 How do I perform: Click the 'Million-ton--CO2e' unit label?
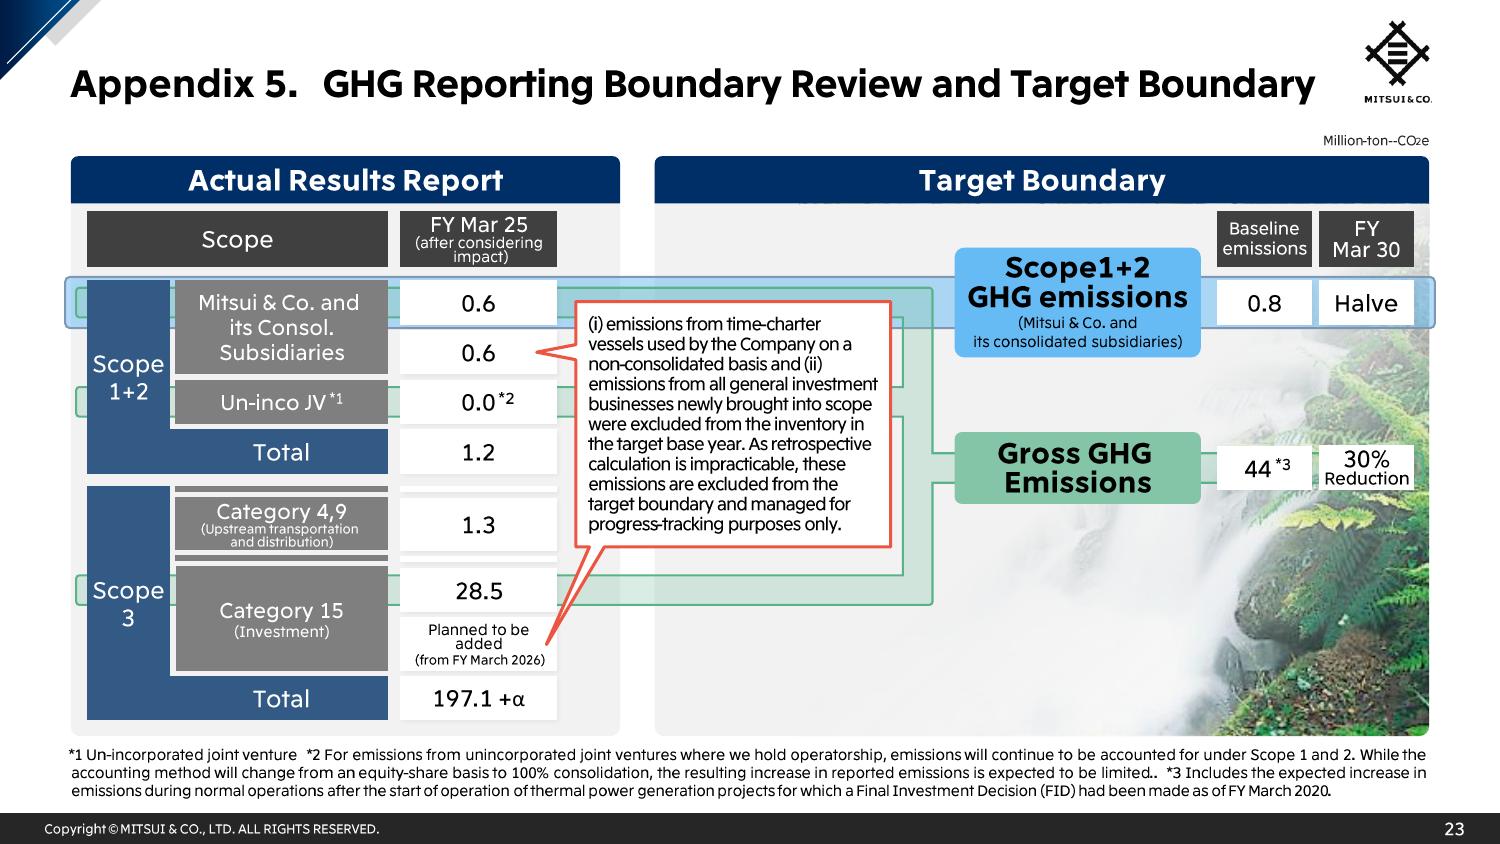pos(1376,141)
